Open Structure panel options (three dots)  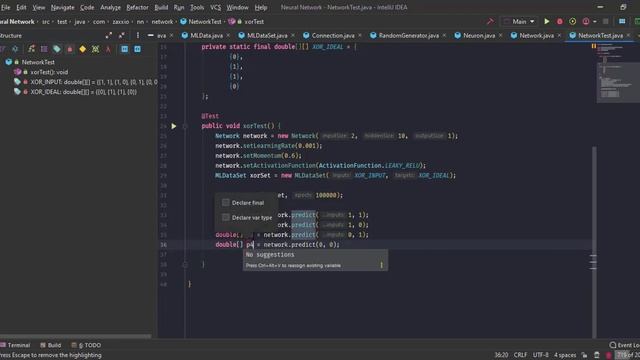138,36
